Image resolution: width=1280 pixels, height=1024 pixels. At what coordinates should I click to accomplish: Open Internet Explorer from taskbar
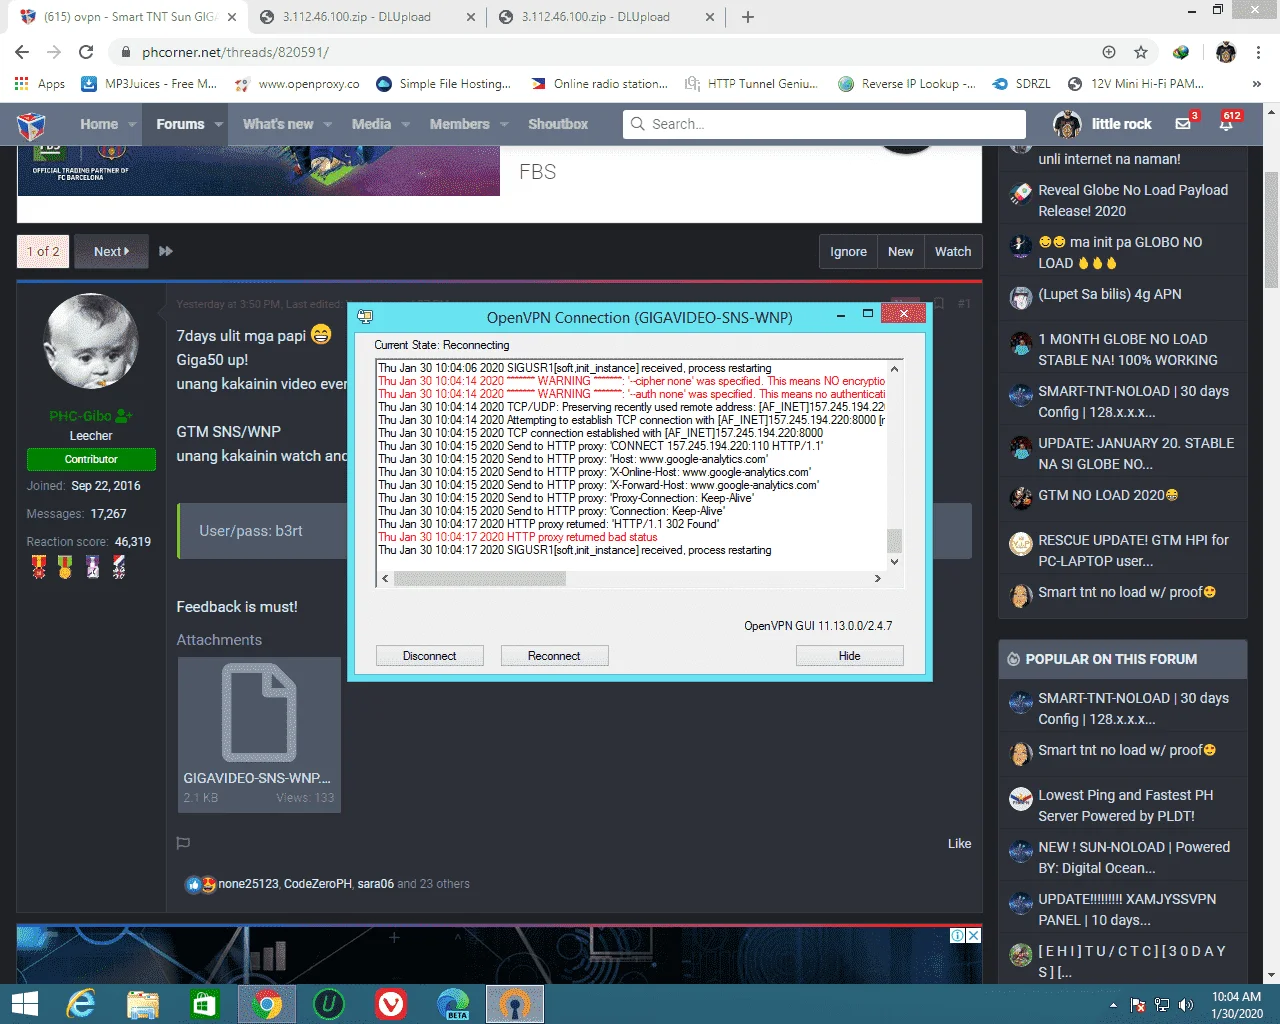[80, 1004]
